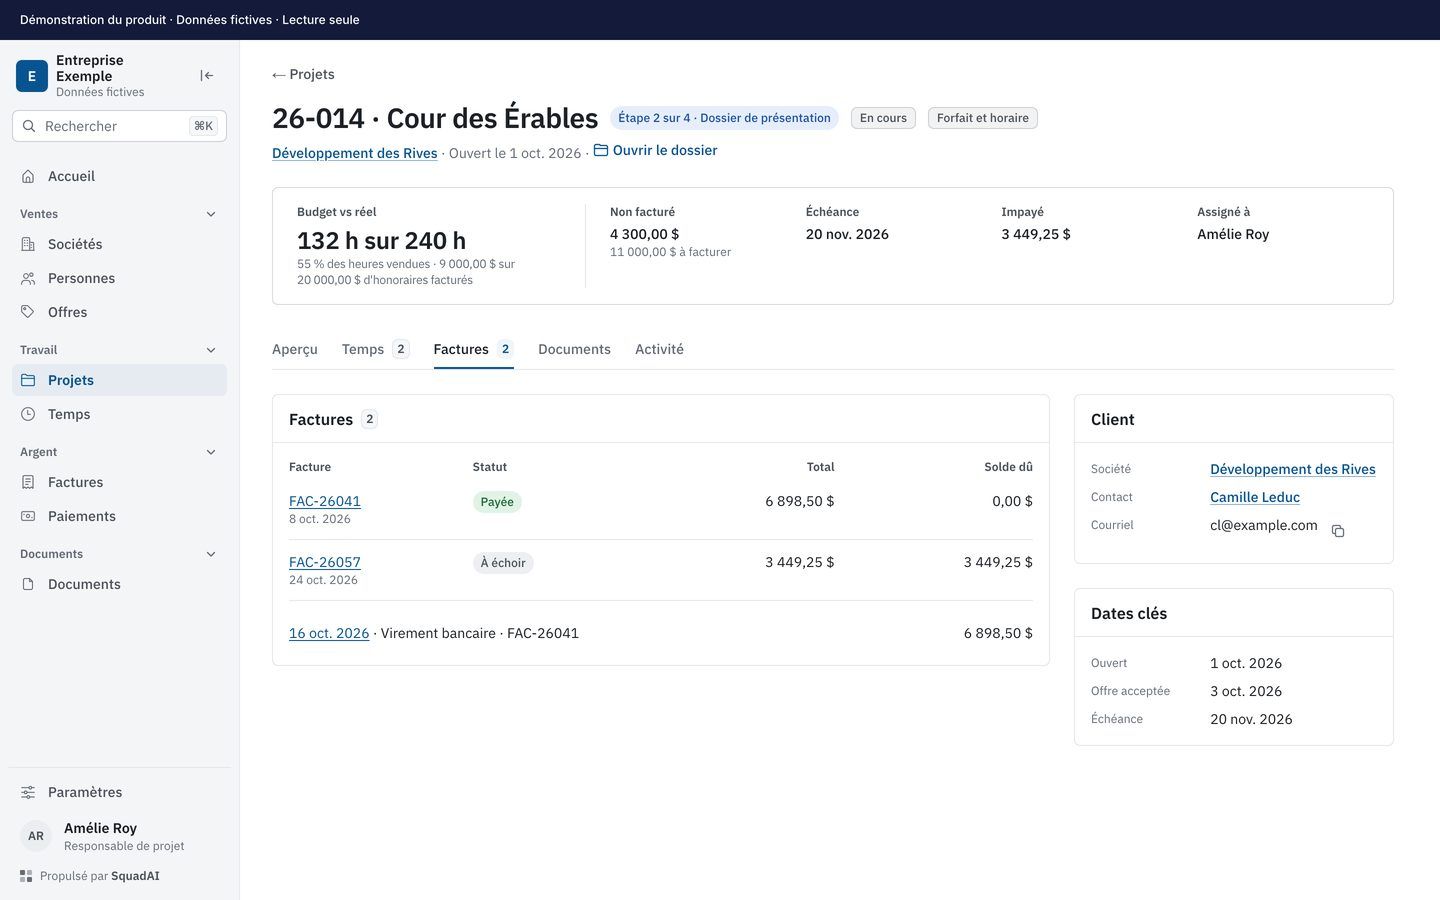Click the Sociétés building icon
Screen dimensions: 1440x900
[x=28, y=244]
